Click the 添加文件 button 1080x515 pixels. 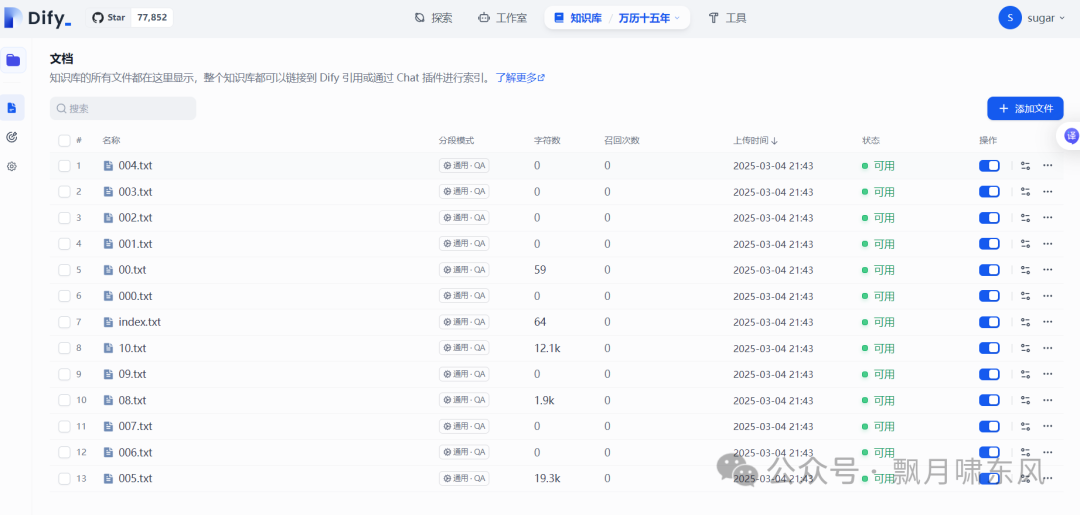(1025, 109)
